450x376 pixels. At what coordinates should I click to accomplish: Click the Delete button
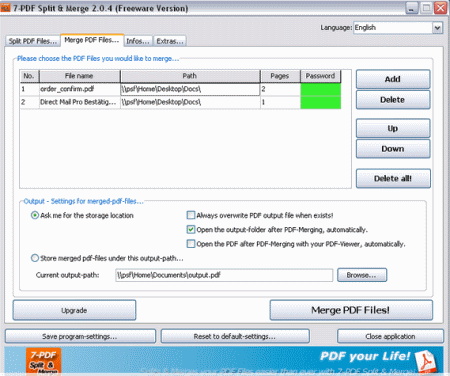click(393, 100)
